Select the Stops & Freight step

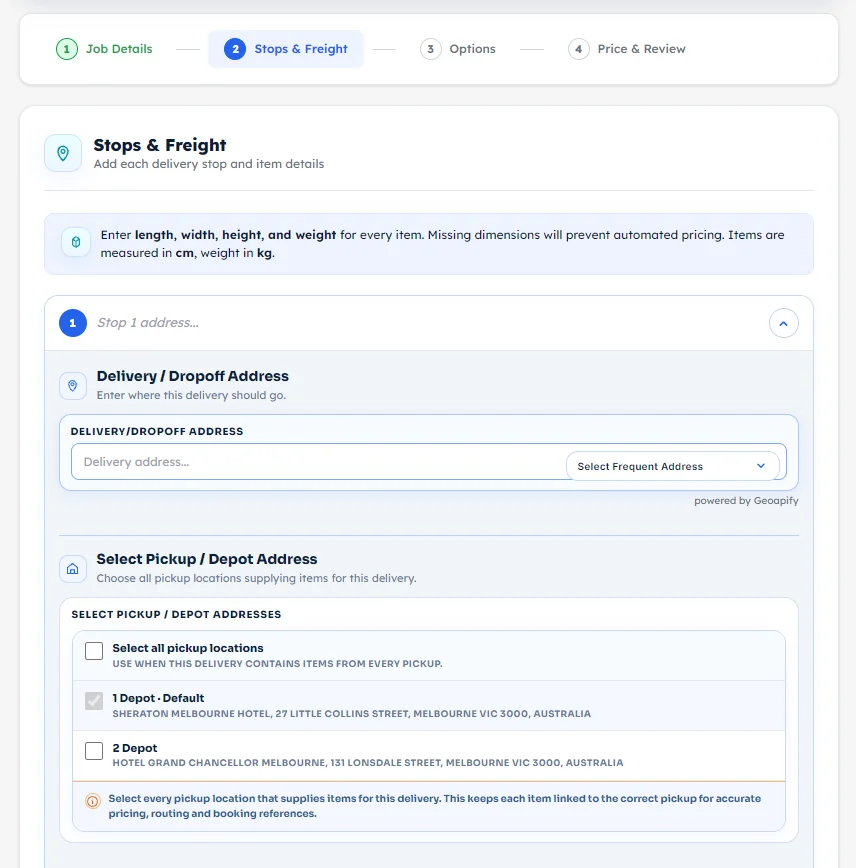tap(286, 49)
